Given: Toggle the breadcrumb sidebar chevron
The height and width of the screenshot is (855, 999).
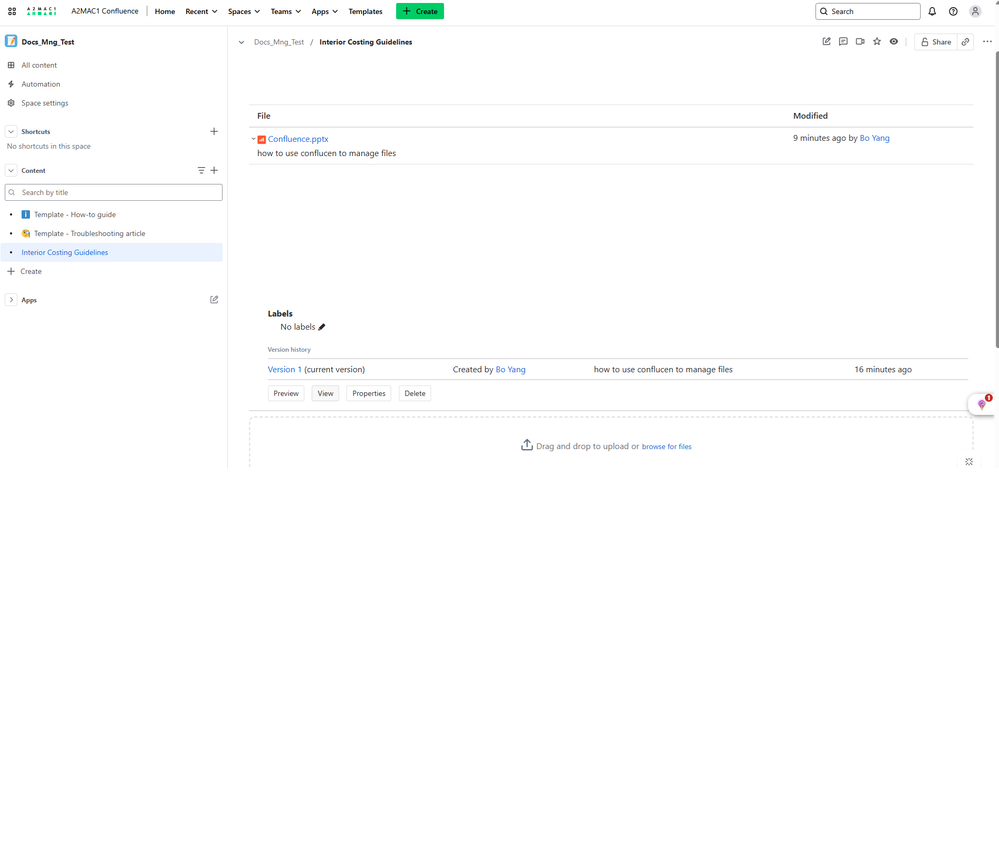Looking at the screenshot, I should coord(241,42).
